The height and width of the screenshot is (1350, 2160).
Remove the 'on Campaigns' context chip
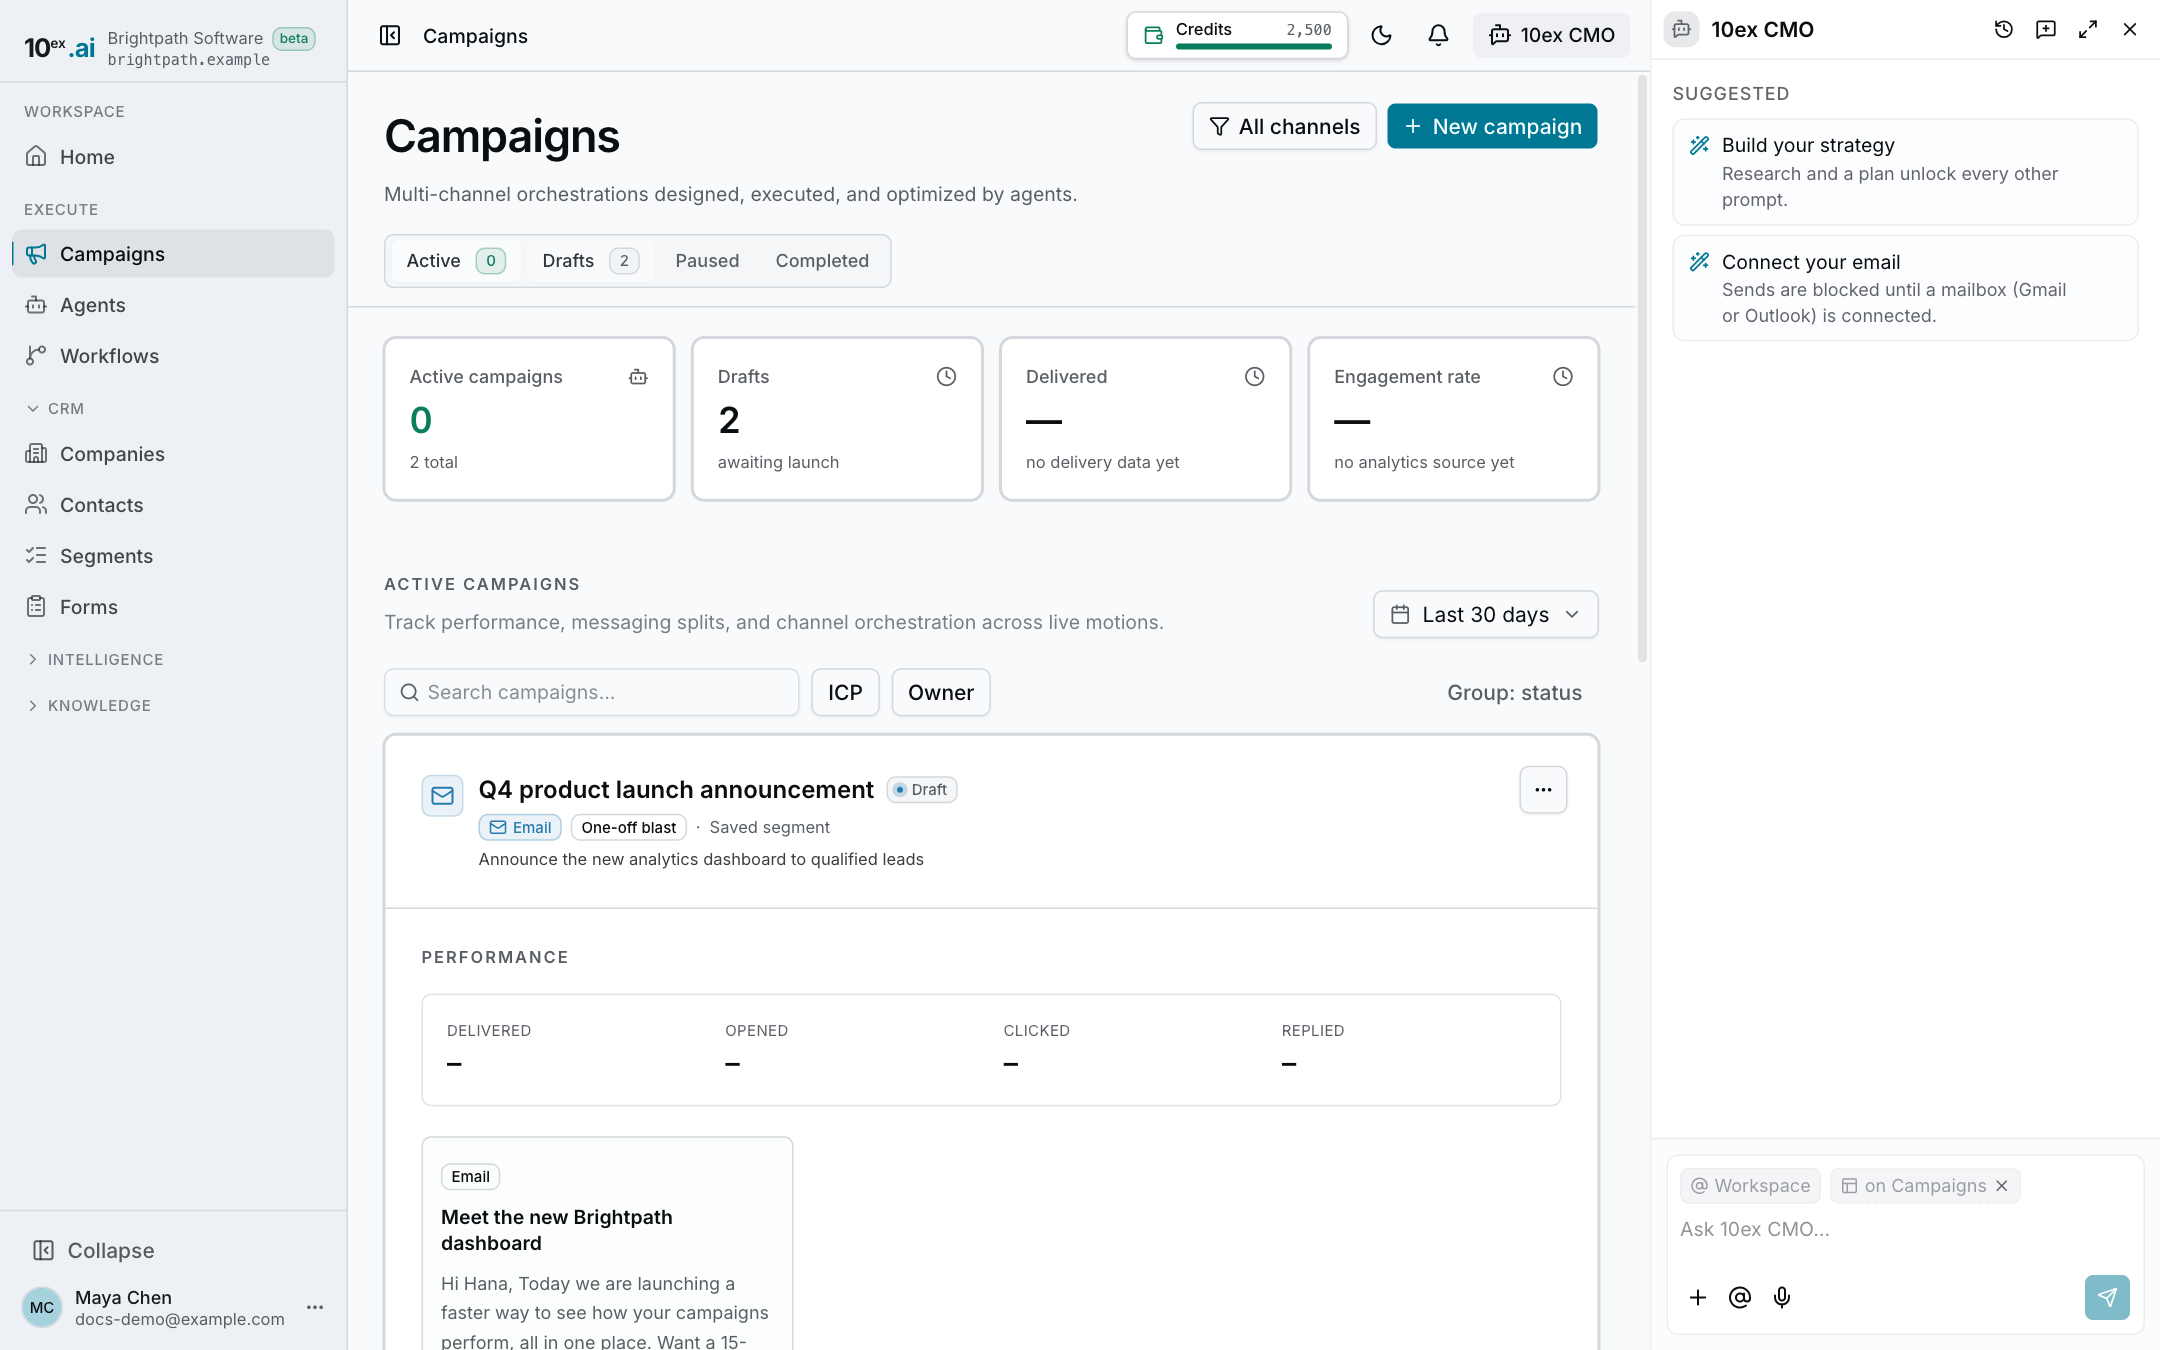pyautogui.click(x=2002, y=1186)
